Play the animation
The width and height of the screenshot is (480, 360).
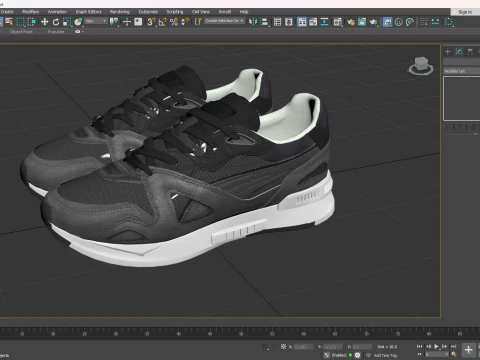coord(436,346)
